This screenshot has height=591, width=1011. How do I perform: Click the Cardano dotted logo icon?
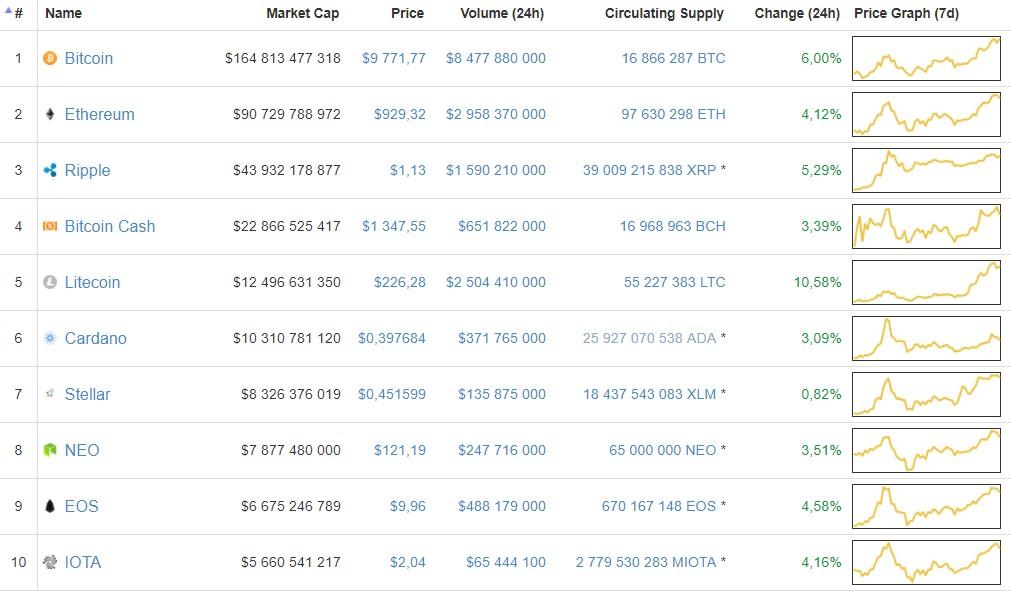point(50,338)
